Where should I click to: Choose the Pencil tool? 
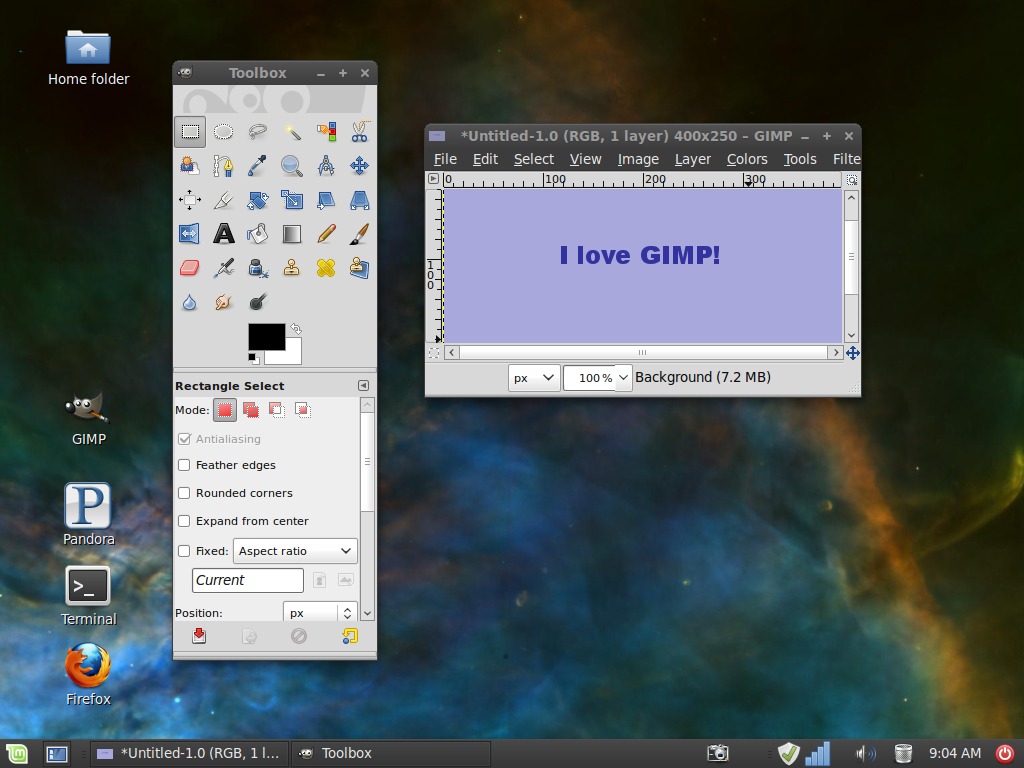(326, 234)
